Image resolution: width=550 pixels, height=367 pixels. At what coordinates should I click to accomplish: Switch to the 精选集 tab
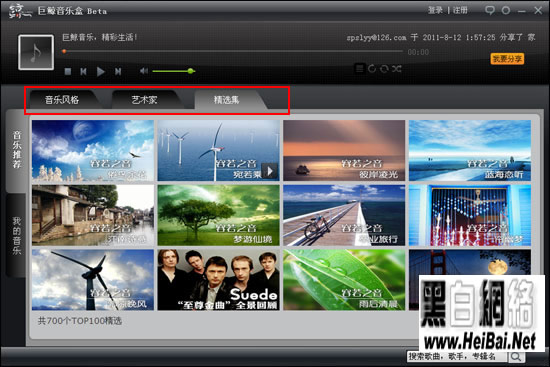tap(227, 100)
